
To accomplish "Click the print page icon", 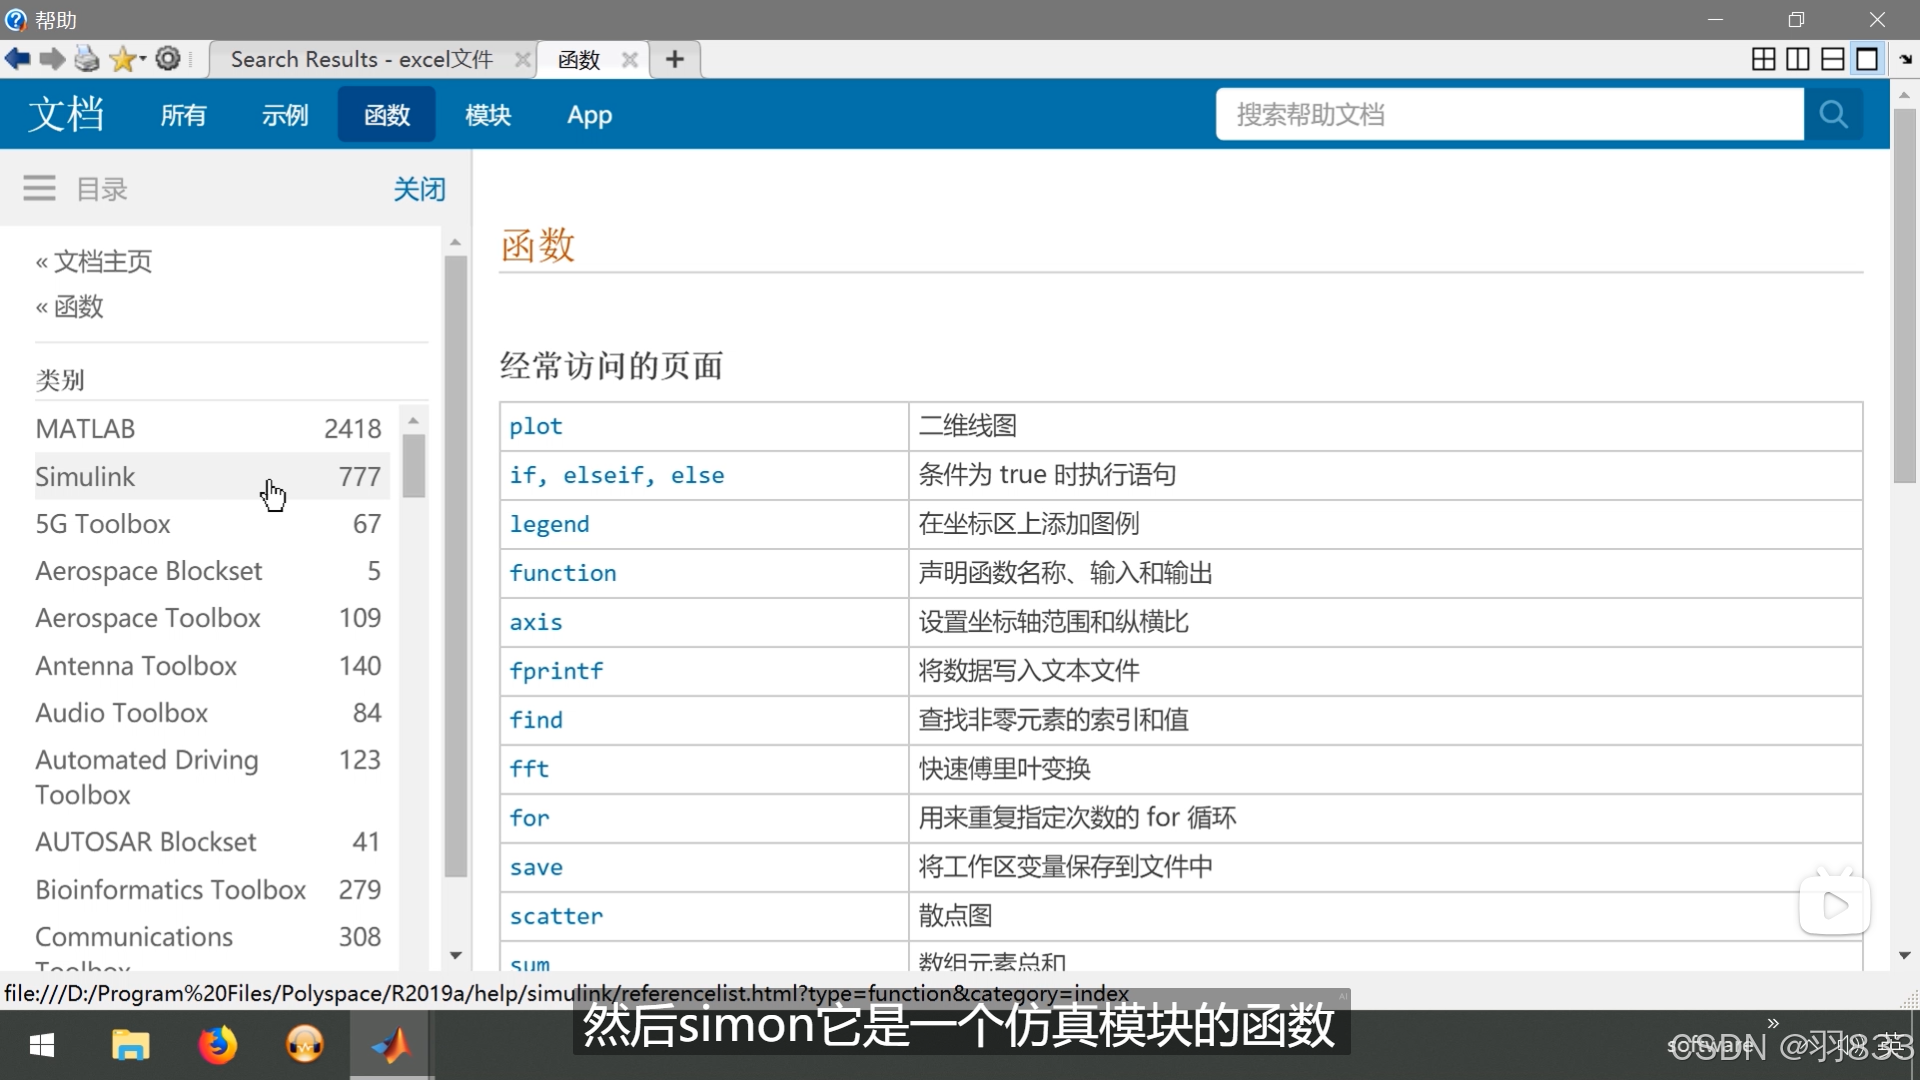I will (x=87, y=59).
